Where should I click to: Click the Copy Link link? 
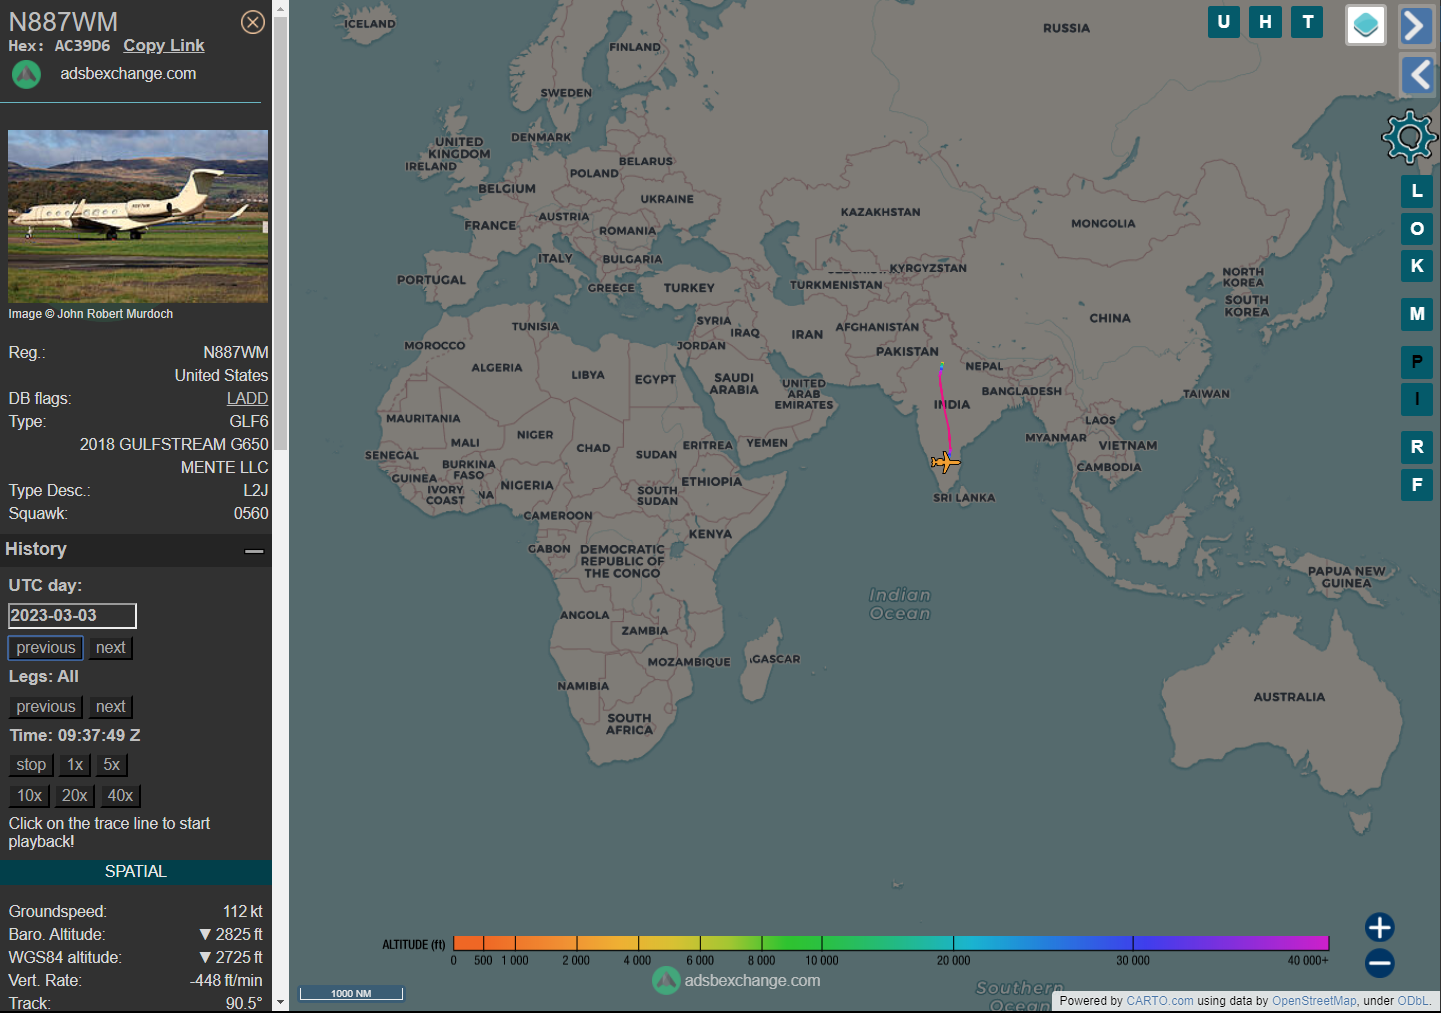click(164, 46)
